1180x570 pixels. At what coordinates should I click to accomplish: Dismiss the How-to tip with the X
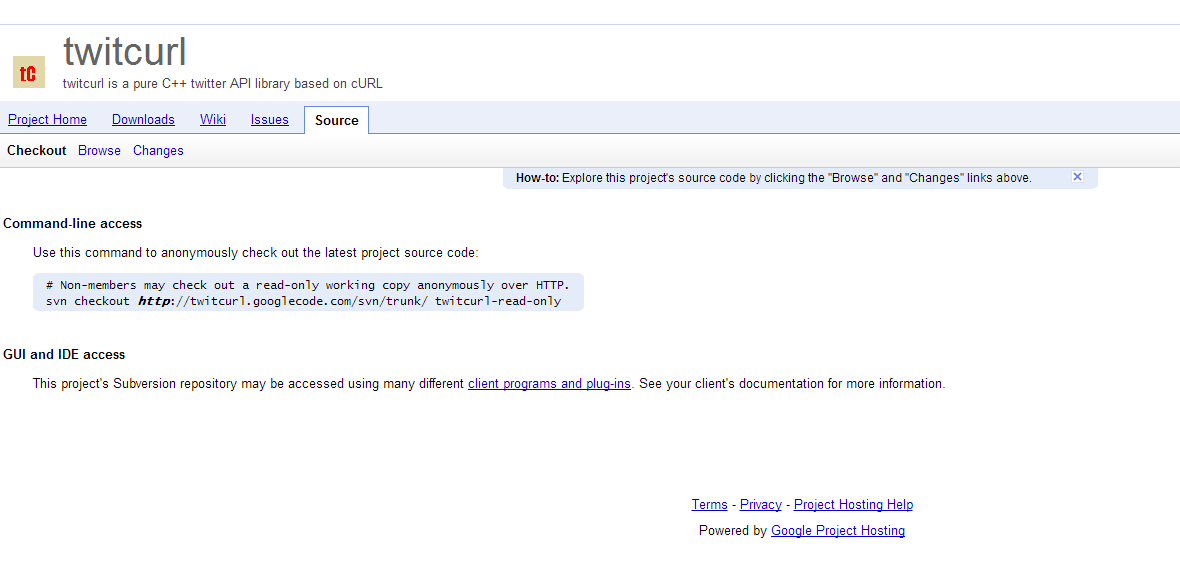click(1077, 177)
